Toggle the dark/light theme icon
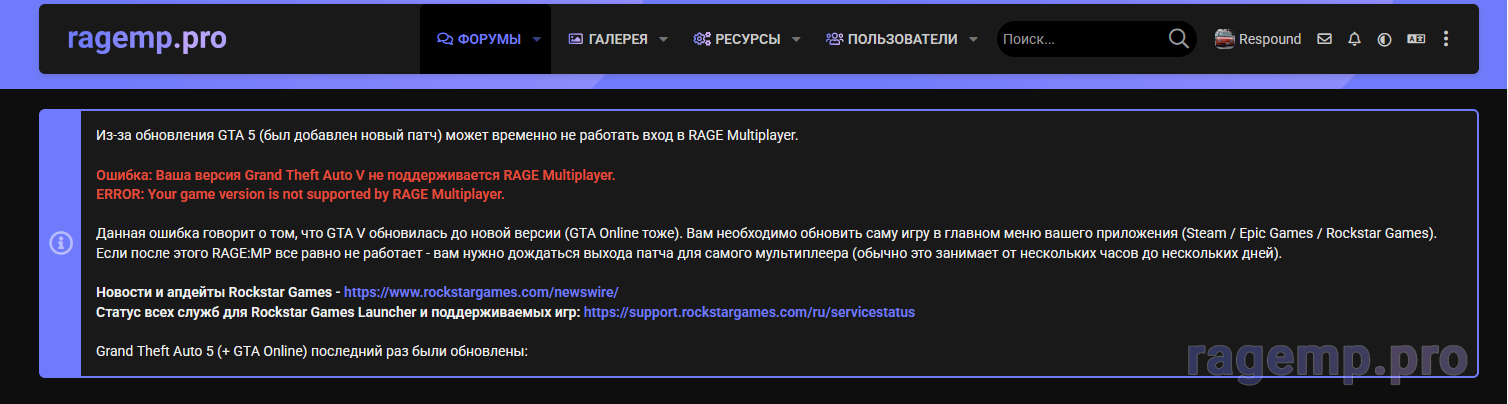The height and width of the screenshot is (404, 1508). pyautogui.click(x=1385, y=39)
